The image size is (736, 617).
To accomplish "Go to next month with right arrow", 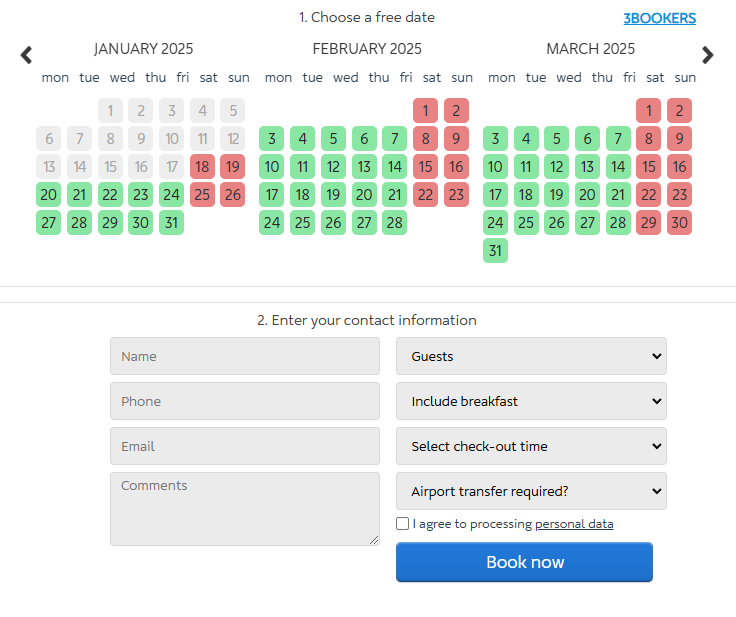I will click(708, 55).
